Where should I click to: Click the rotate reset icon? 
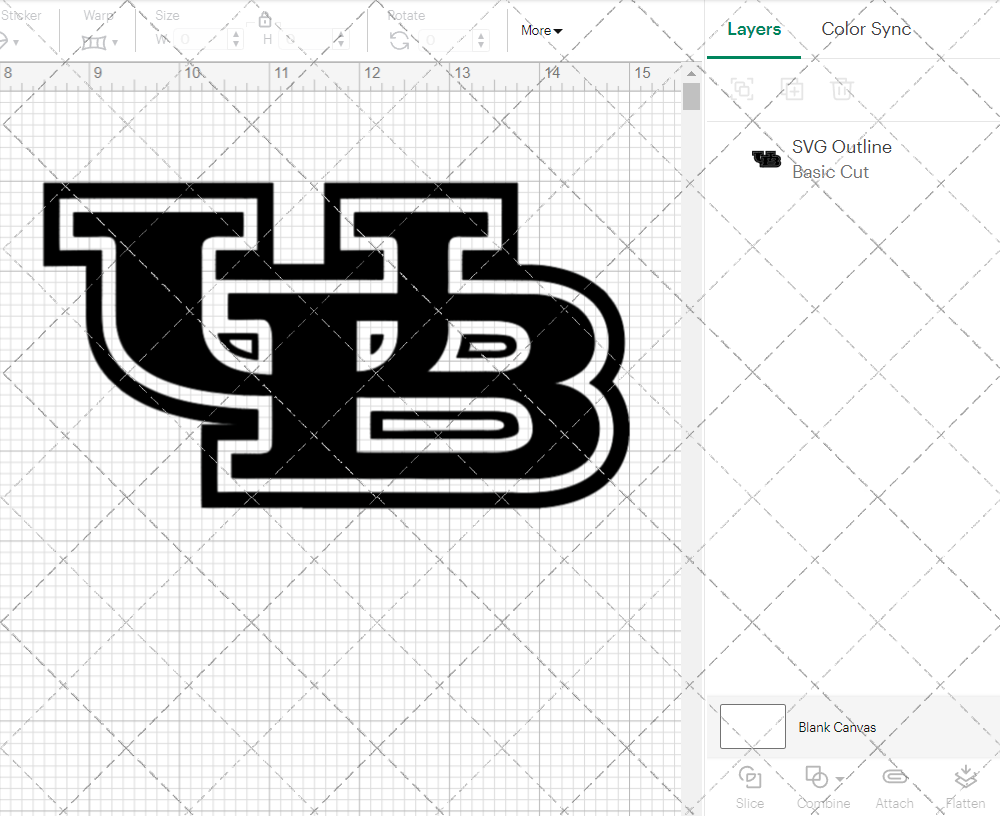[x=399, y=38]
